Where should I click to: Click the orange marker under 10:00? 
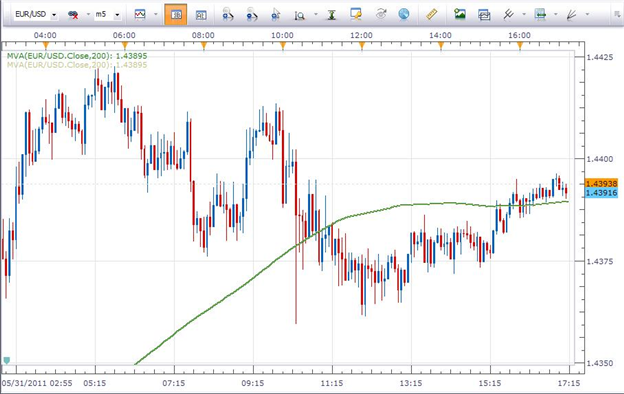[283, 45]
